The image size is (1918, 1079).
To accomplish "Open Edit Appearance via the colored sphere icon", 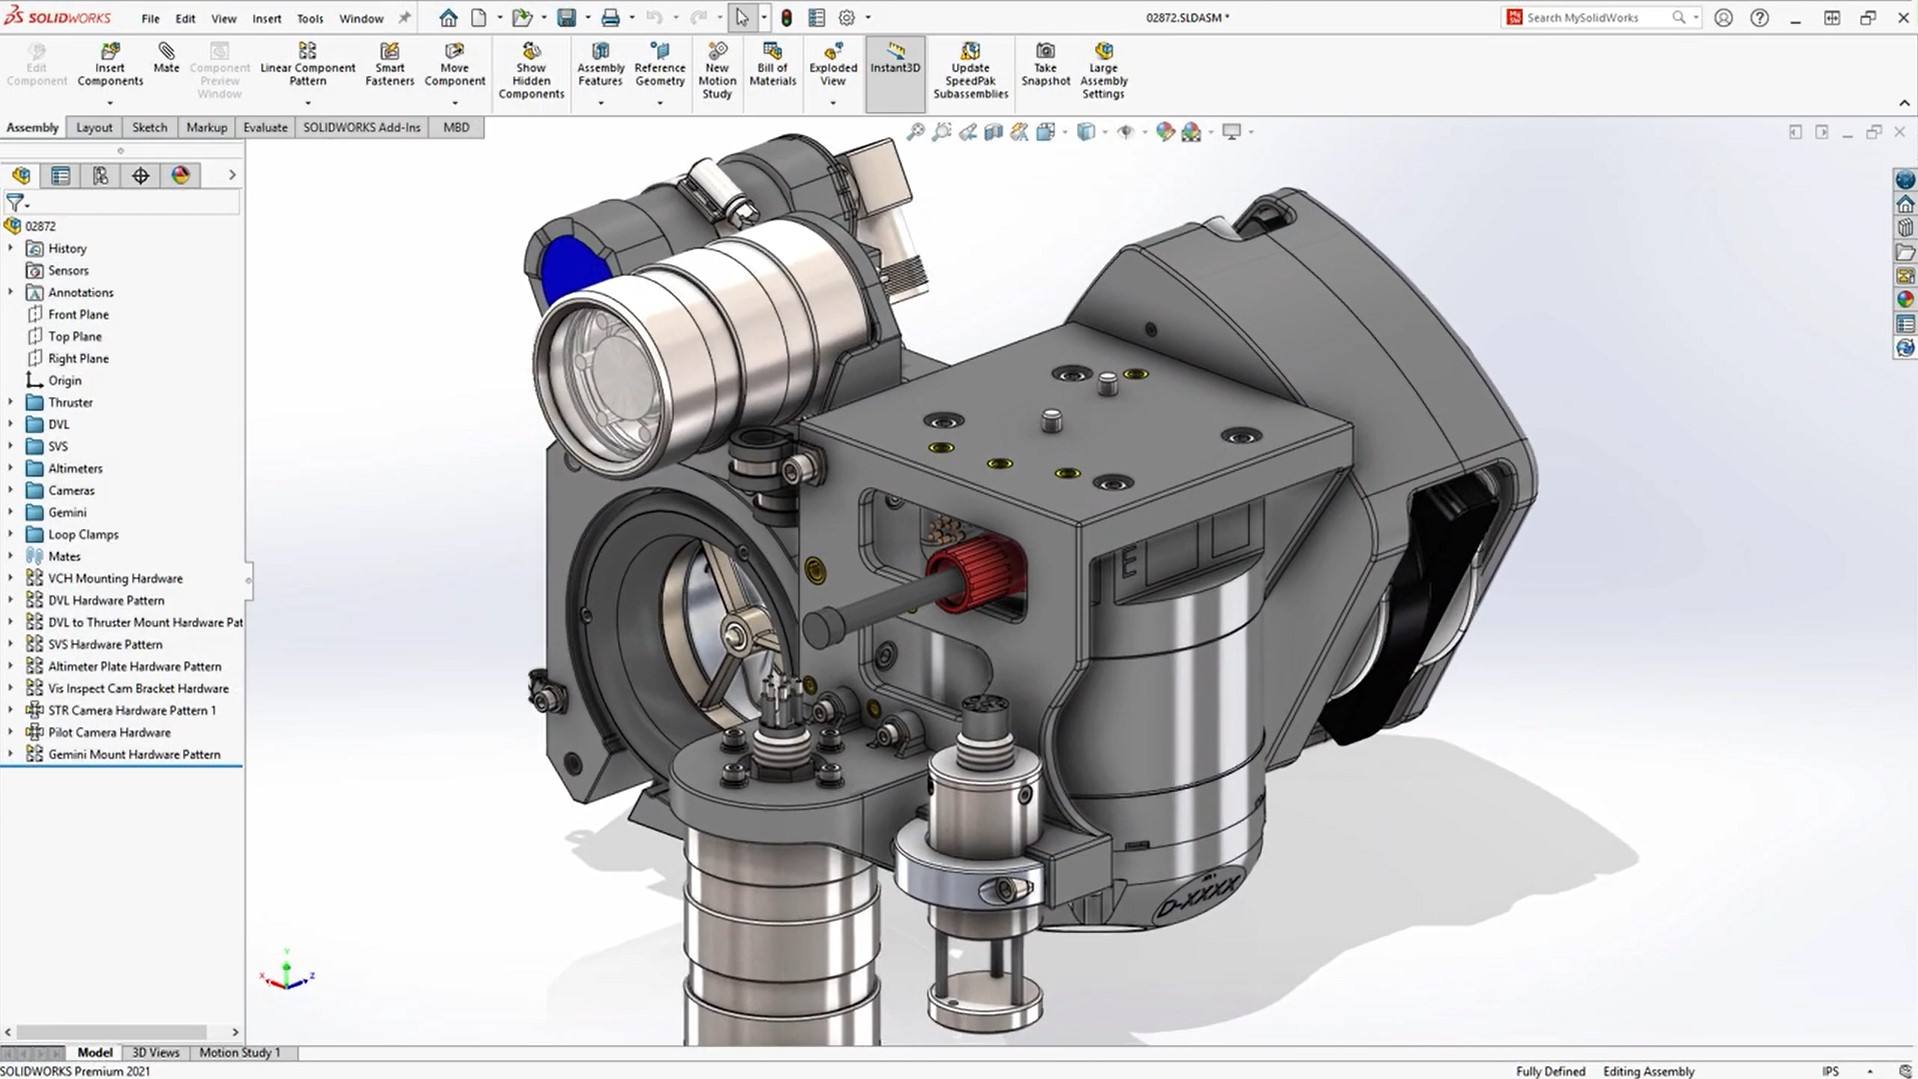I will point(1164,131).
